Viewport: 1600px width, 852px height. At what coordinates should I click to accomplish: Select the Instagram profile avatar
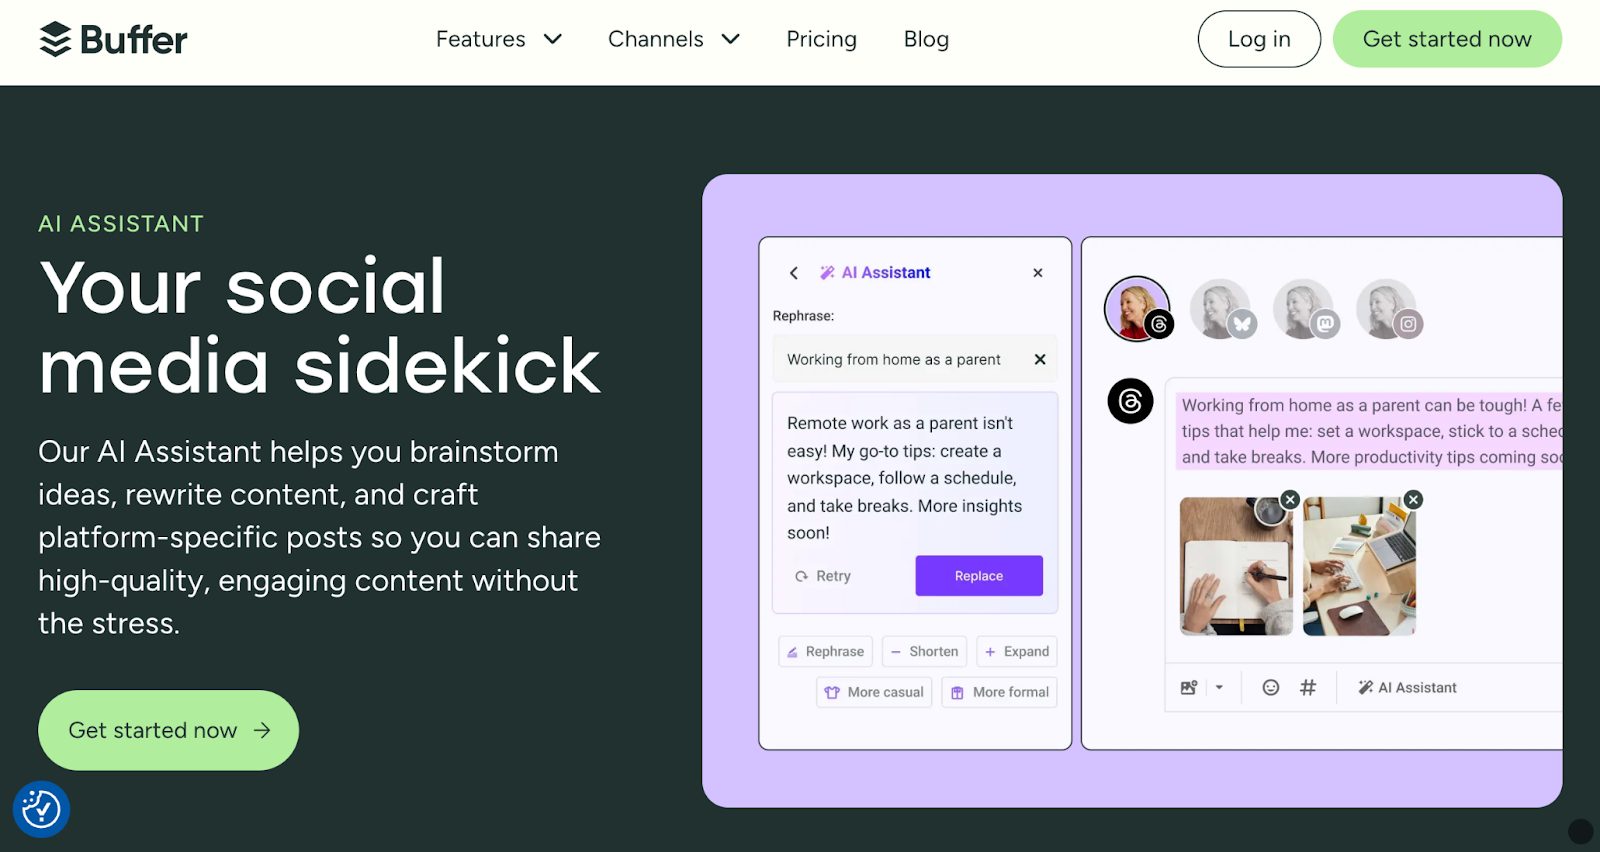click(x=1388, y=309)
